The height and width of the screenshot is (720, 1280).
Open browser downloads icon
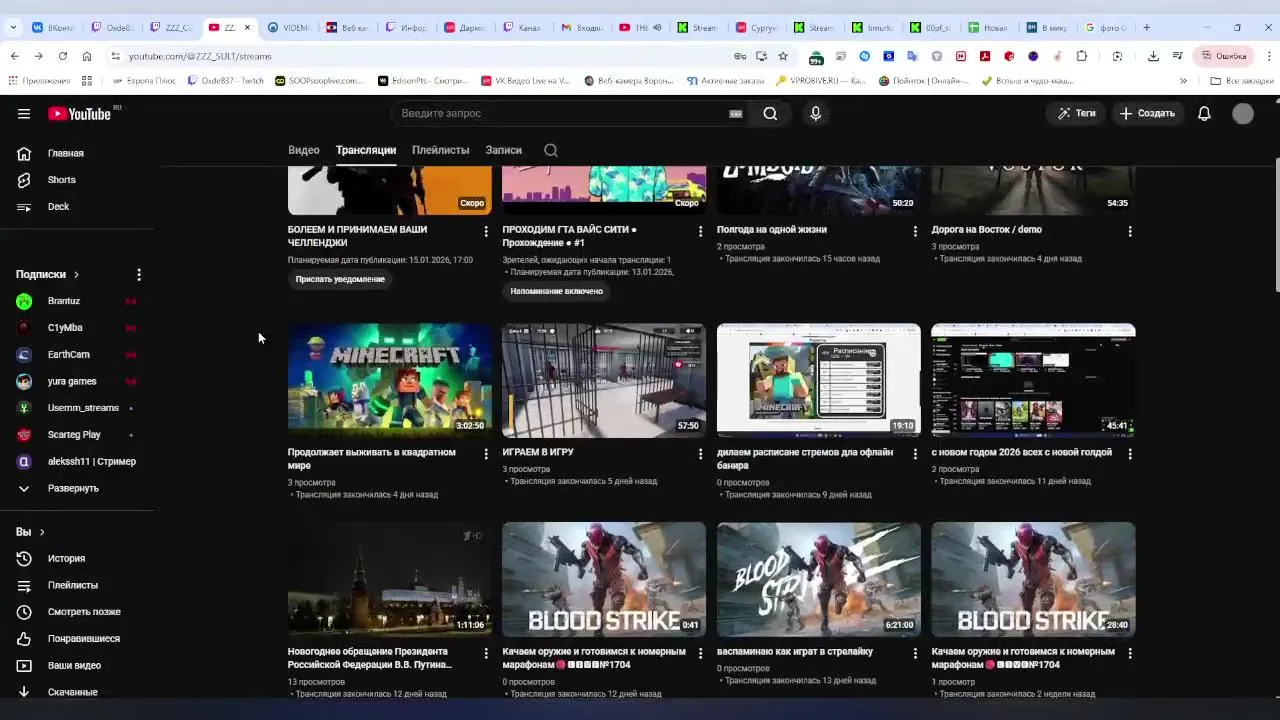pyautogui.click(x=1153, y=57)
